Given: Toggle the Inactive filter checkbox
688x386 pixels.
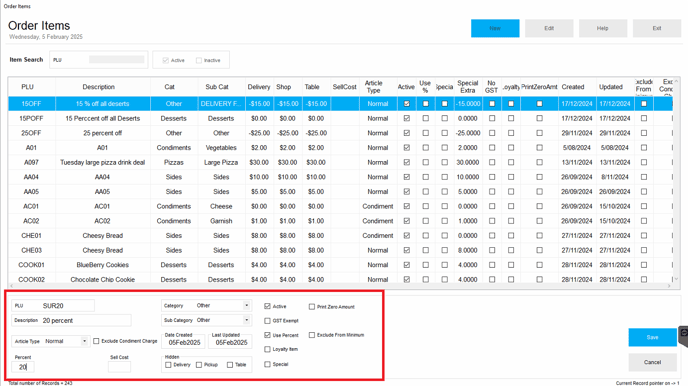Looking at the screenshot, I should tap(199, 61).
